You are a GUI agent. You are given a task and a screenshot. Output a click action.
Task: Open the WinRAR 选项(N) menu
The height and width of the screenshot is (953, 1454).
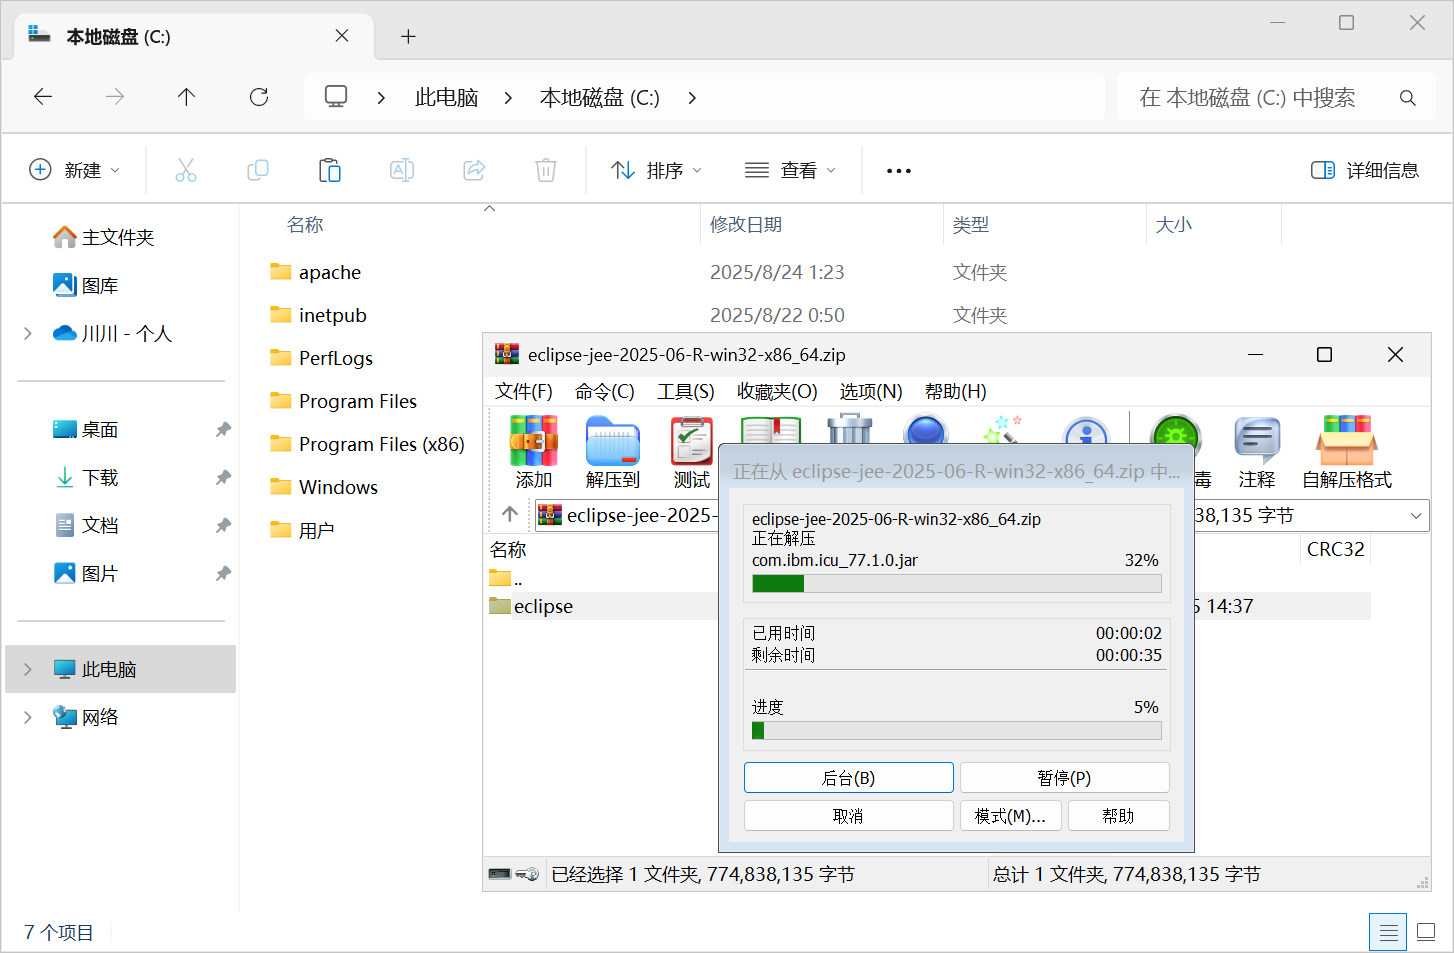coord(871,391)
